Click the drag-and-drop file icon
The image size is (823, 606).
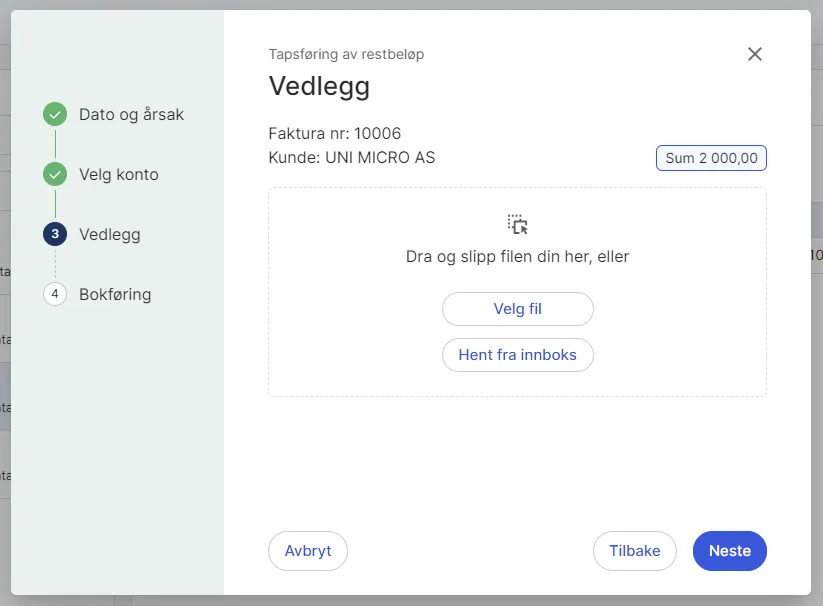517,224
